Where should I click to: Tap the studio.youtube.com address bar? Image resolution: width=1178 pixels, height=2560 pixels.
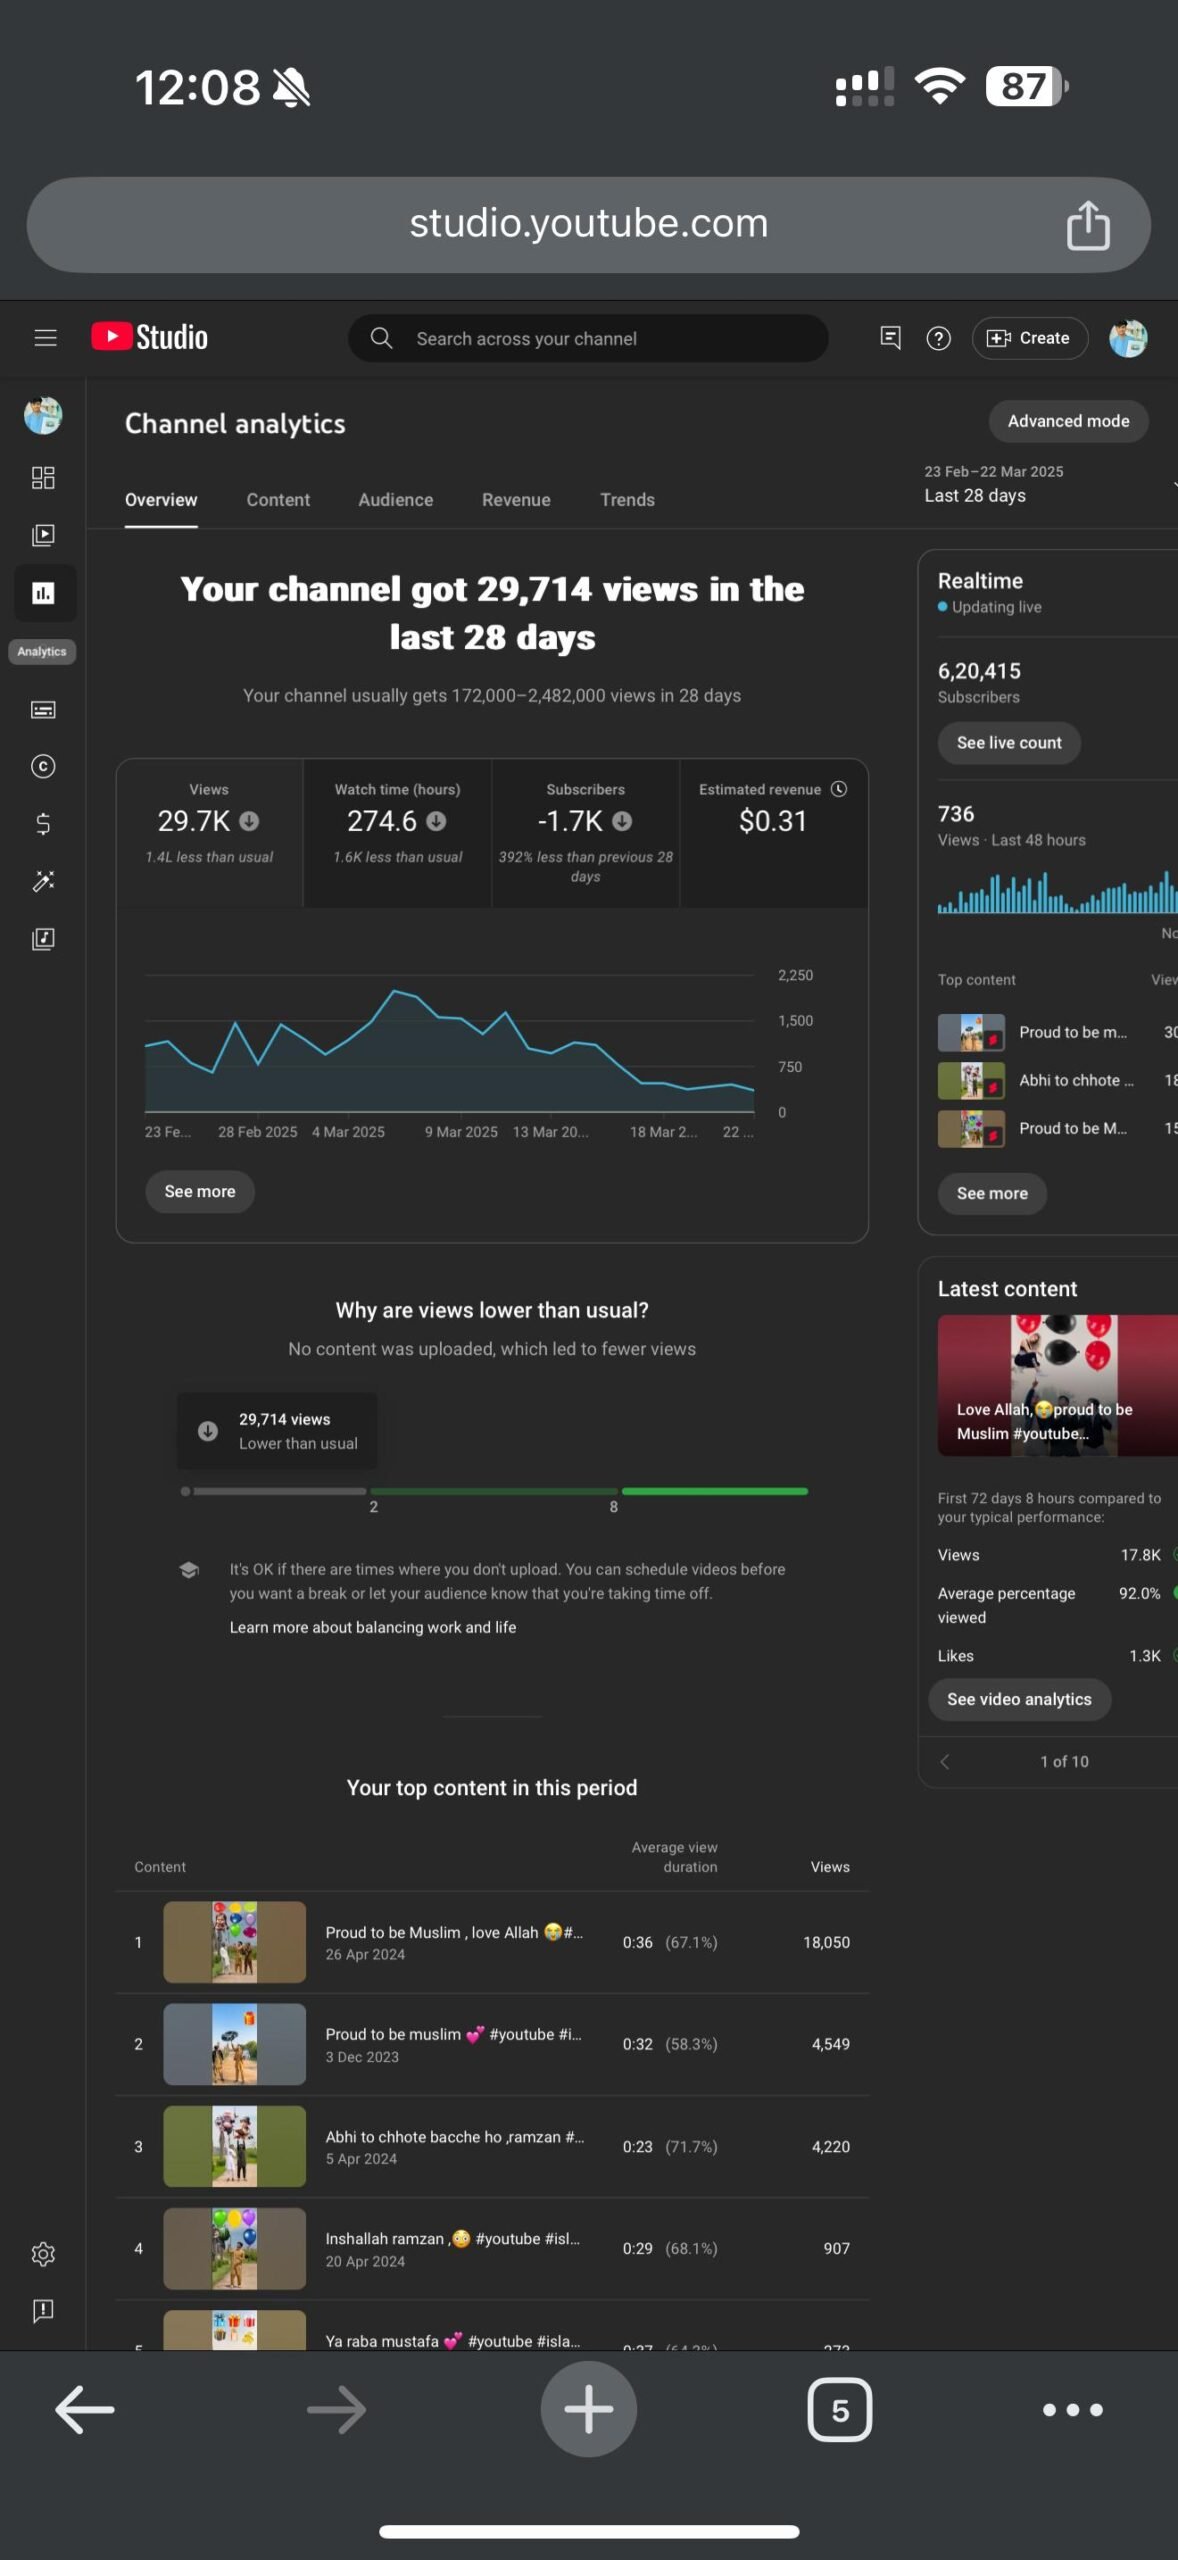(588, 224)
